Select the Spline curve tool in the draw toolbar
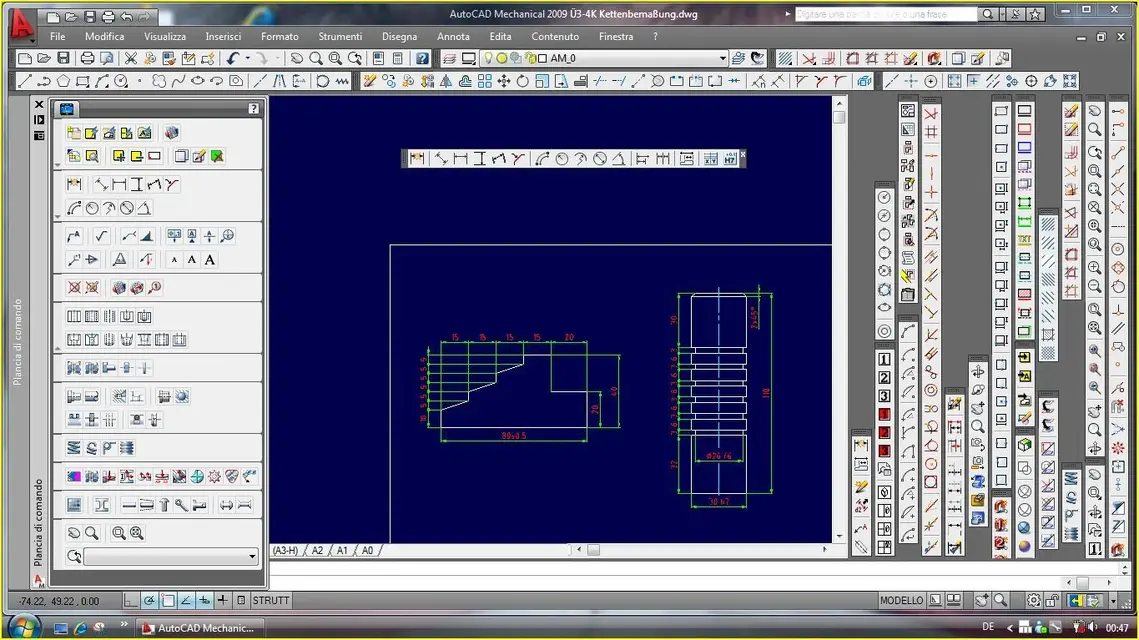 click(178, 81)
